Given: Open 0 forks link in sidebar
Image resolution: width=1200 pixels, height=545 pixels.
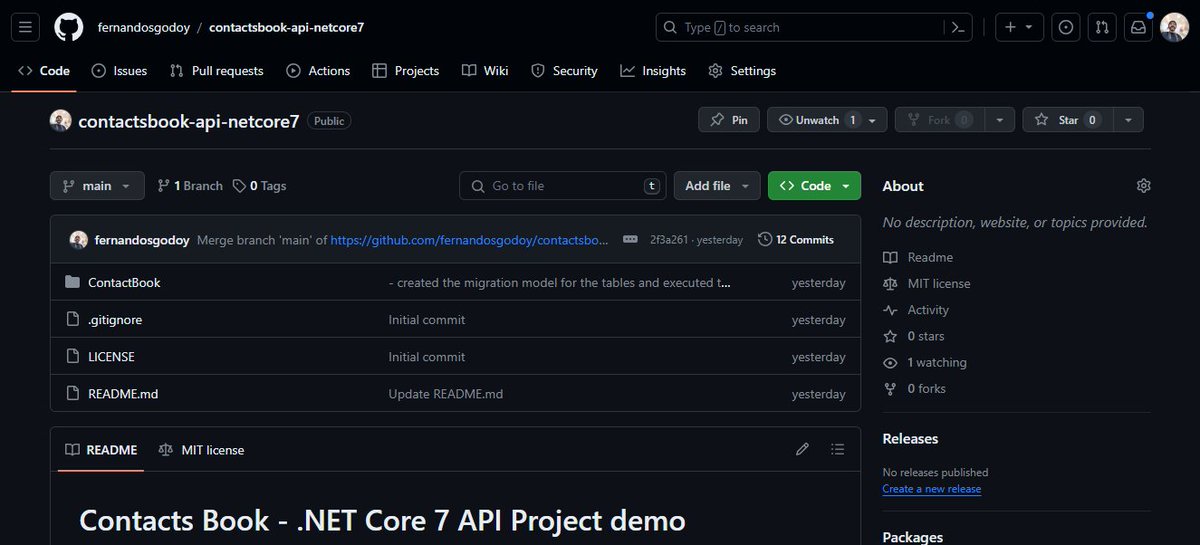Looking at the screenshot, I should 914,388.
